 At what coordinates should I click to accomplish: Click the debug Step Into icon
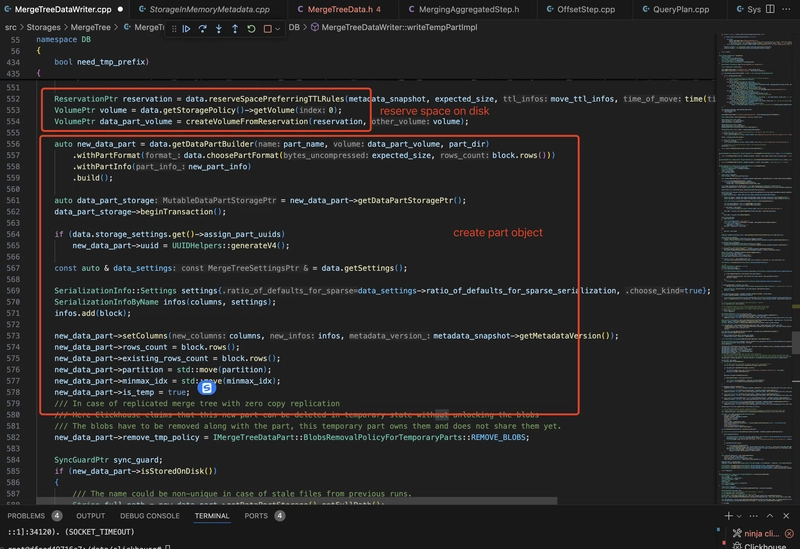[219, 29]
